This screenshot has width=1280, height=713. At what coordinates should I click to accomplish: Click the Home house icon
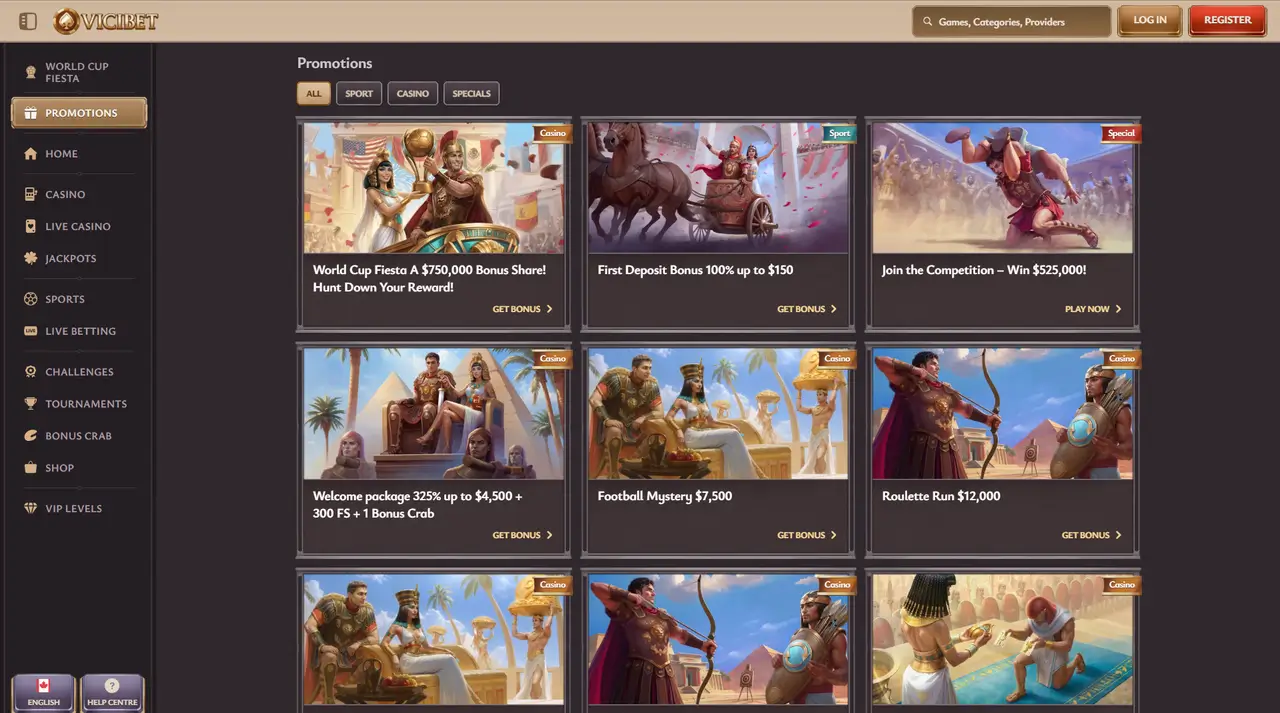coord(30,154)
